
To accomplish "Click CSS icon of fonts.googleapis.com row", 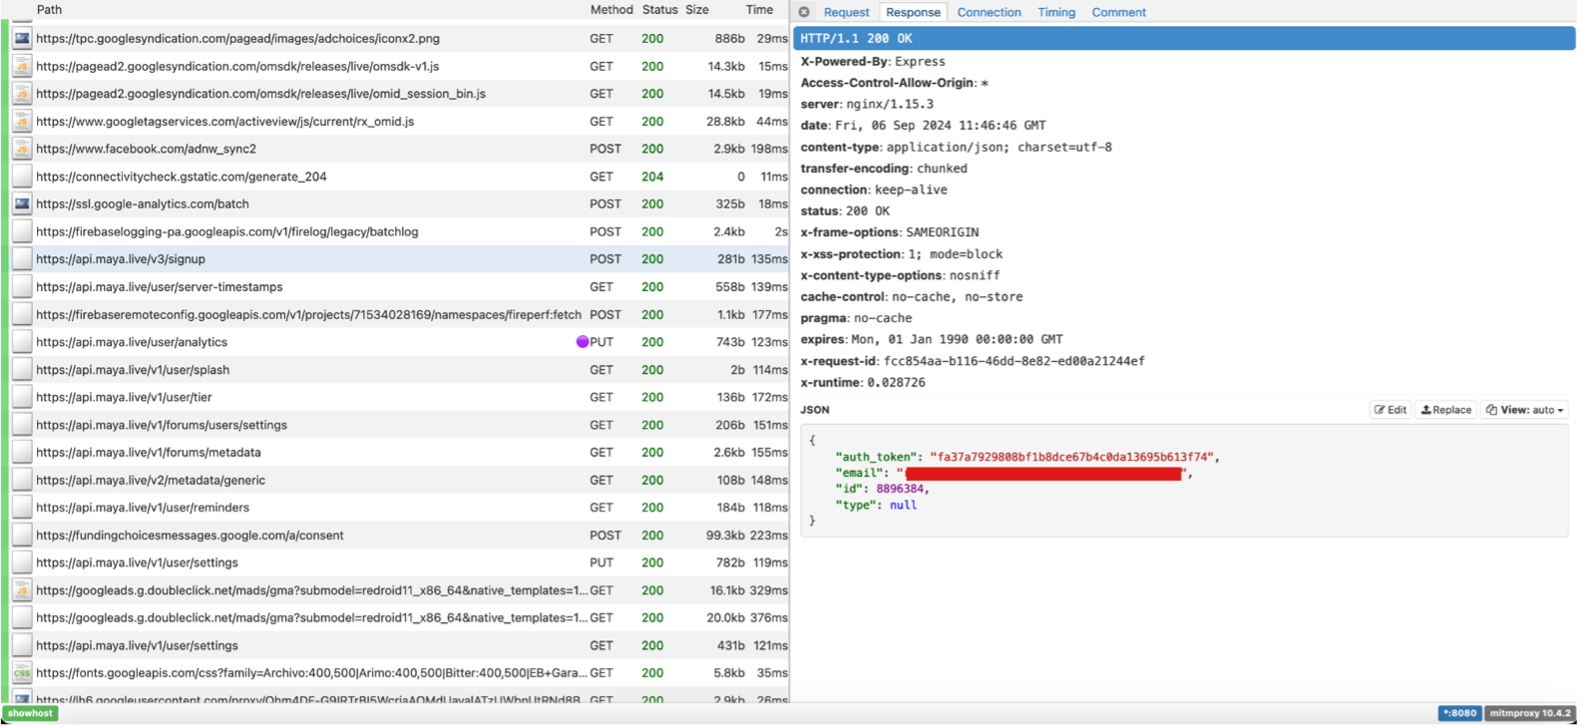I will click(22, 673).
